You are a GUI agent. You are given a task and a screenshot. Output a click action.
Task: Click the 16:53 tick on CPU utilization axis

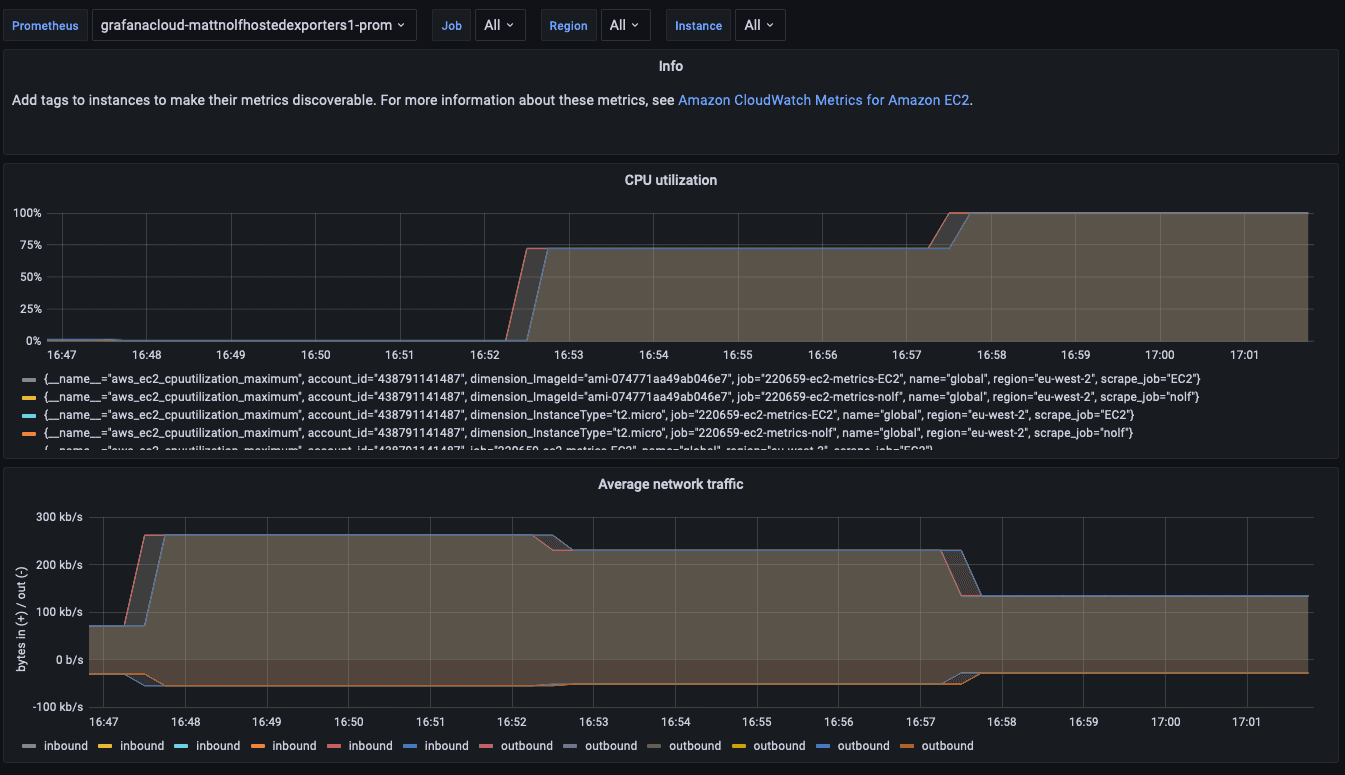(x=568, y=355)
